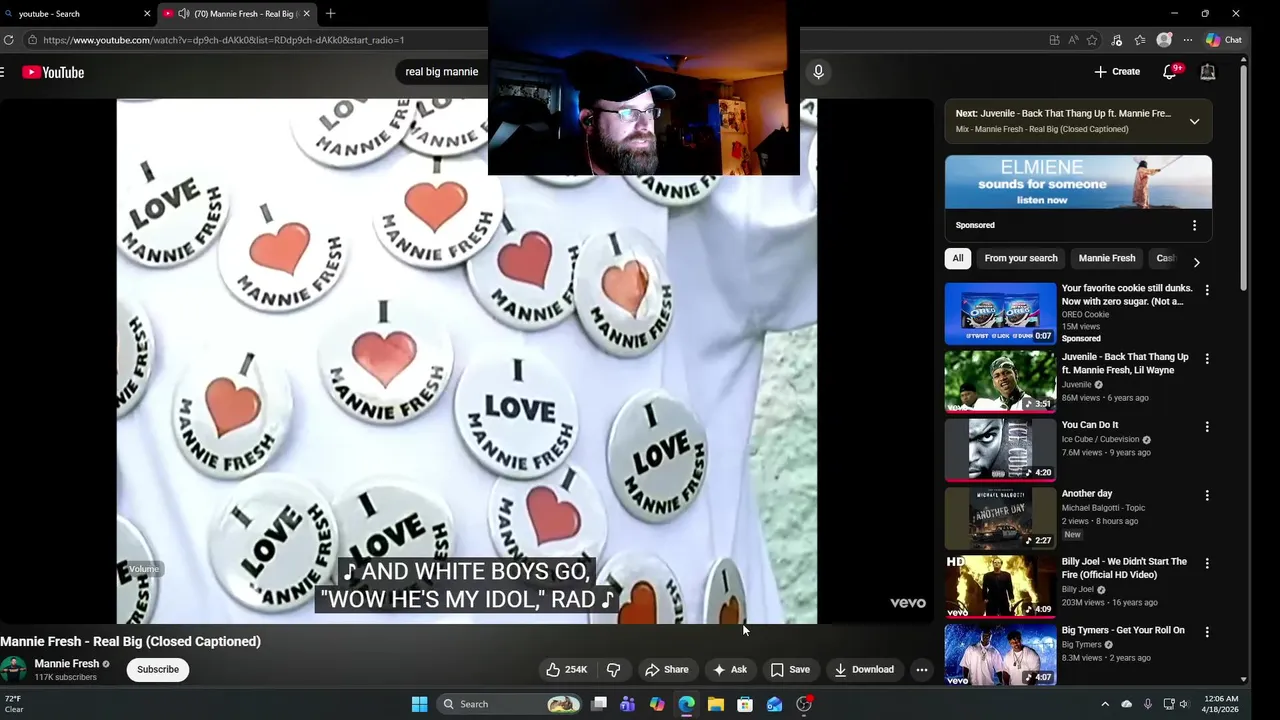The width and height of the screenshot is (1280, 720).
Task: Select the All filter chip
Action: coord(958,258)
